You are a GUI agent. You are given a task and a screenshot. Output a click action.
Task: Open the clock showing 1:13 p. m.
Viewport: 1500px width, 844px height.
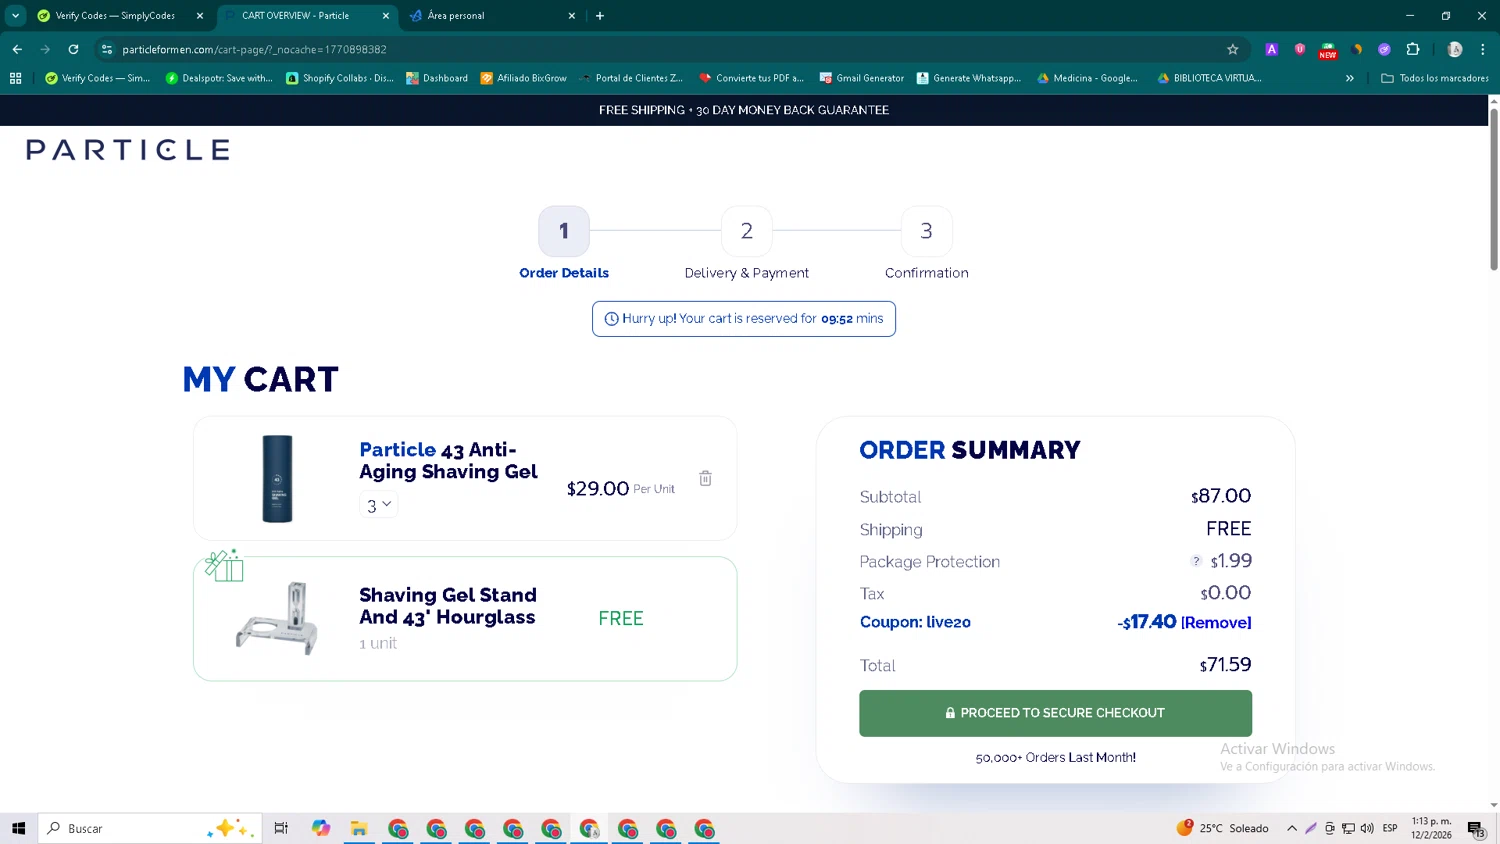tap(1431, 828)
